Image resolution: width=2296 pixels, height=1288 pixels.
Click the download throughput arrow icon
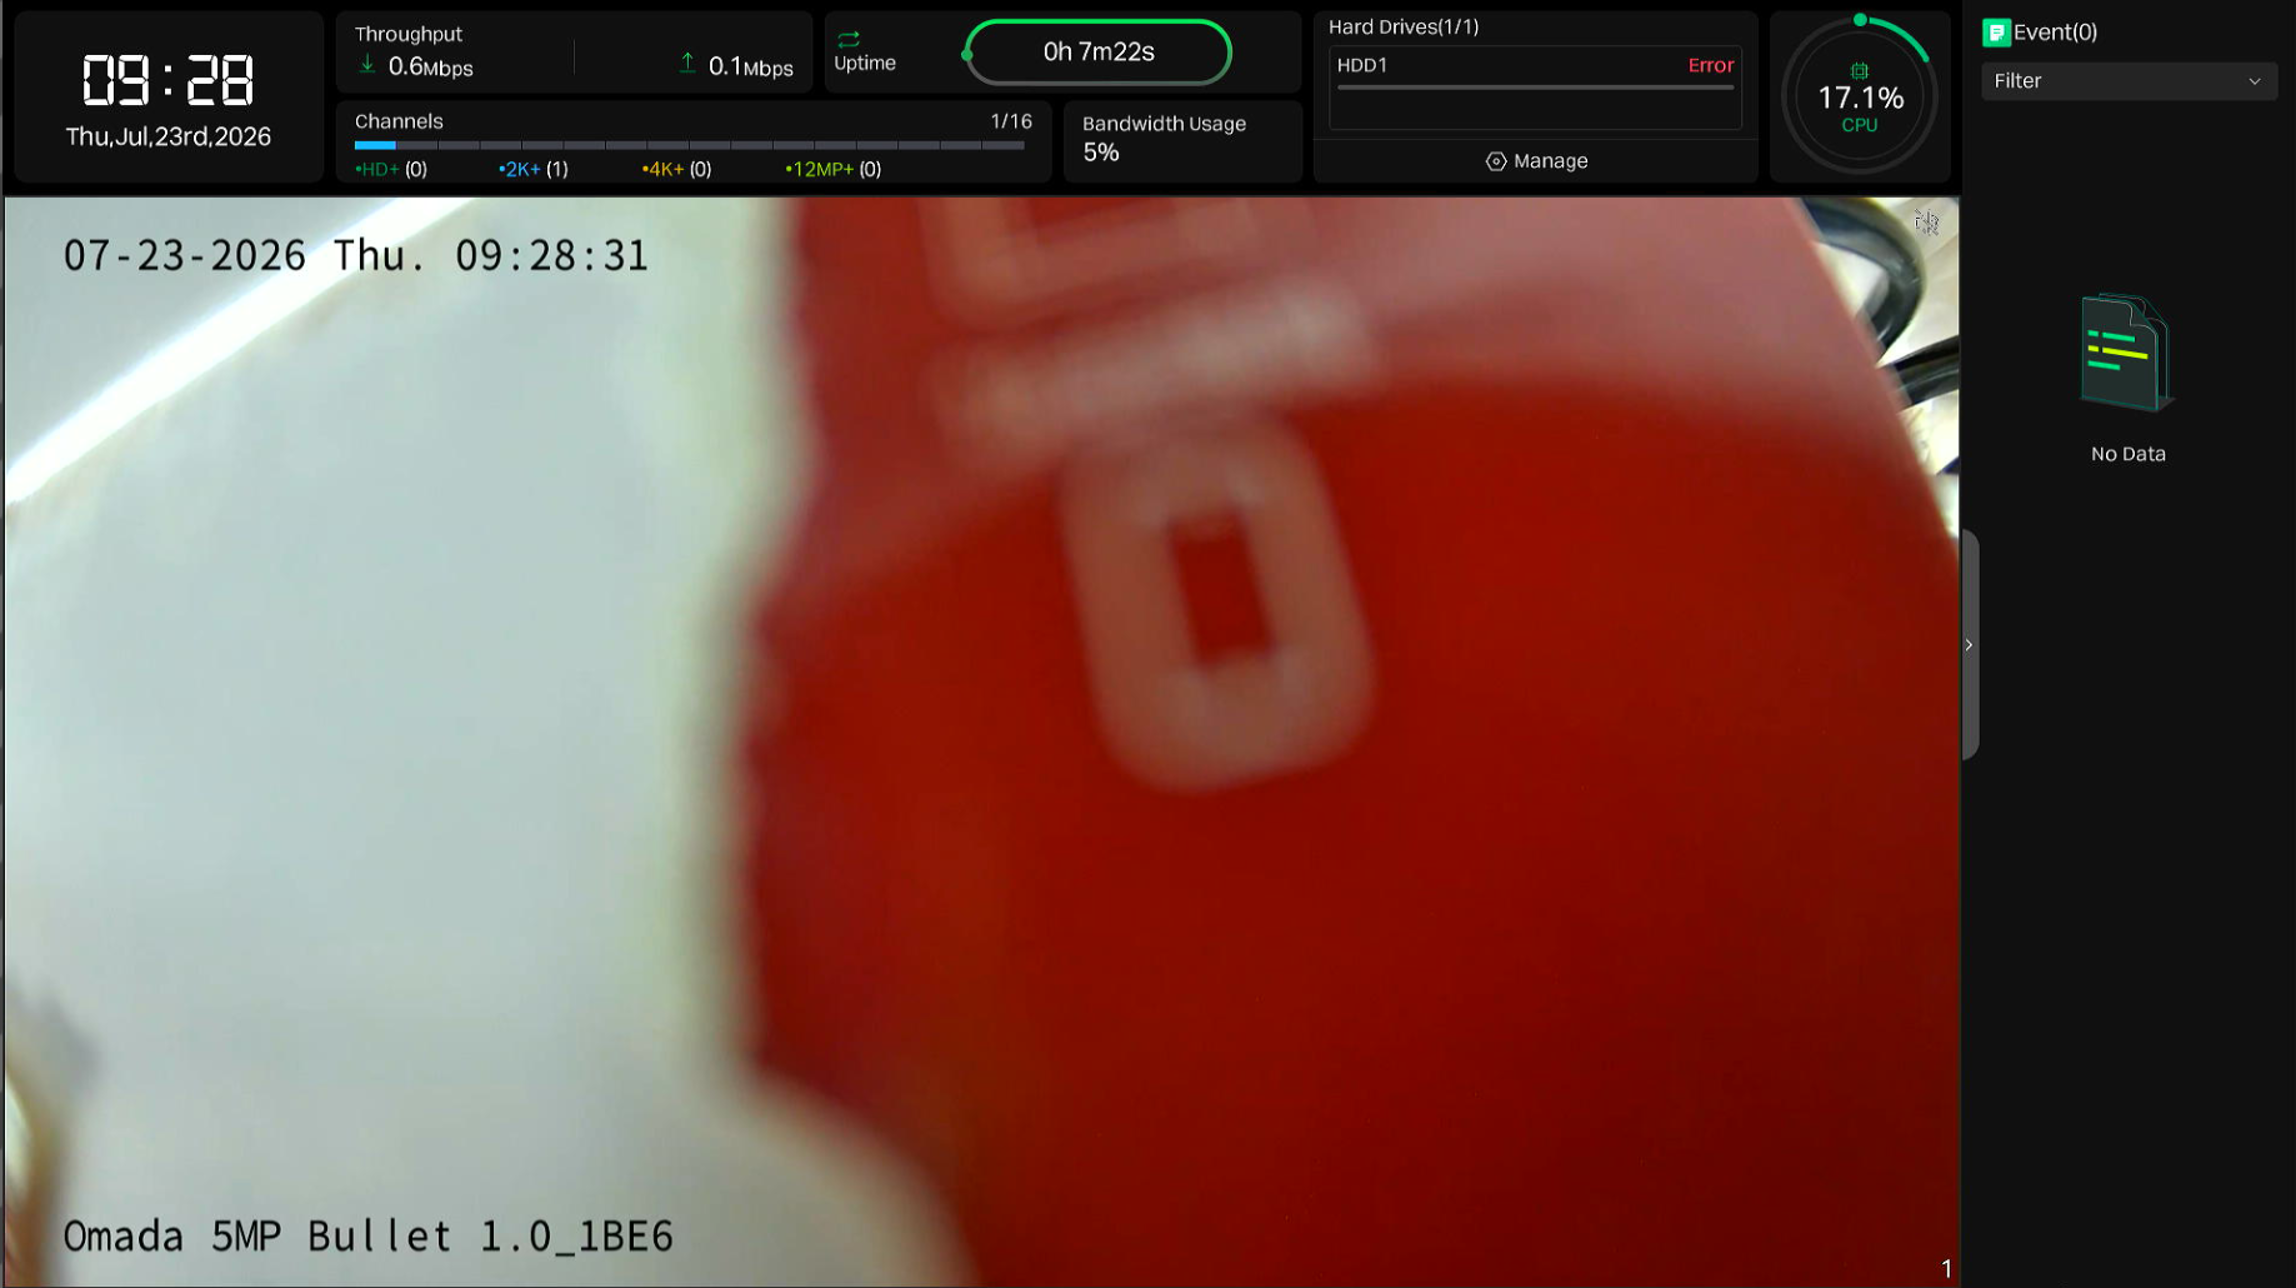pyautogui.click(x=367, y=65)
